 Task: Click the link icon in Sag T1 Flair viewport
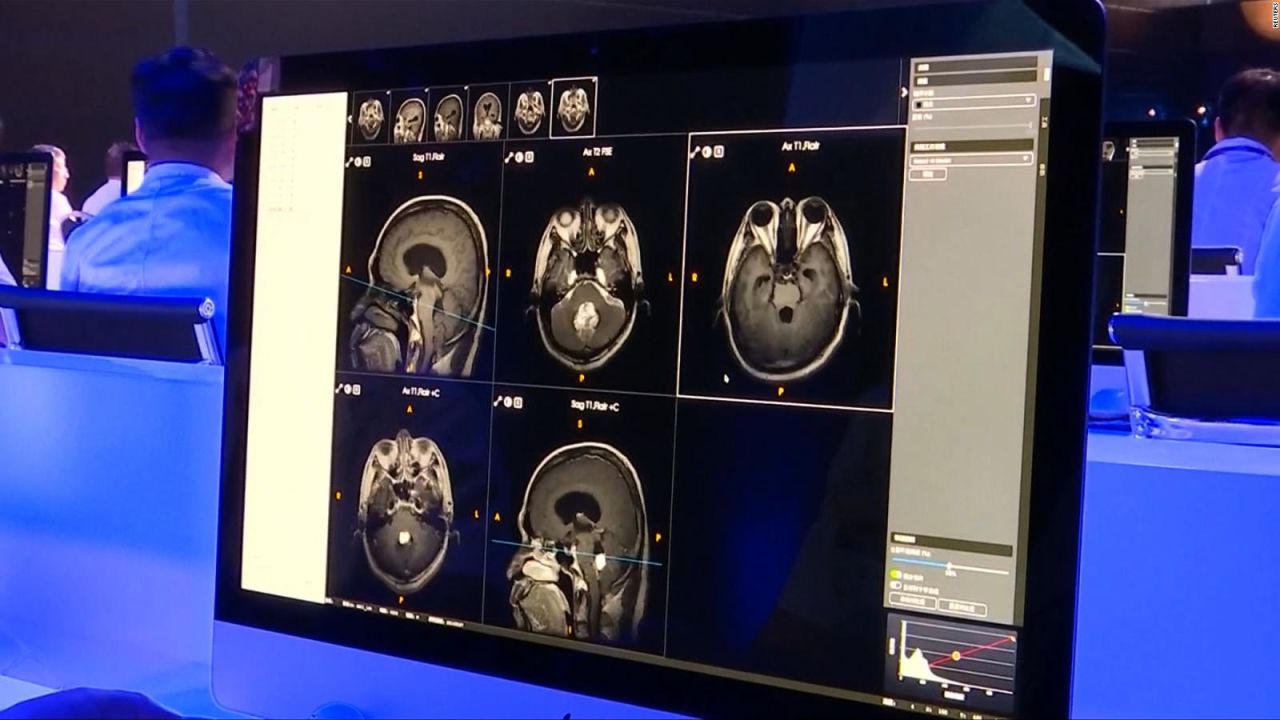click(349, 161)
